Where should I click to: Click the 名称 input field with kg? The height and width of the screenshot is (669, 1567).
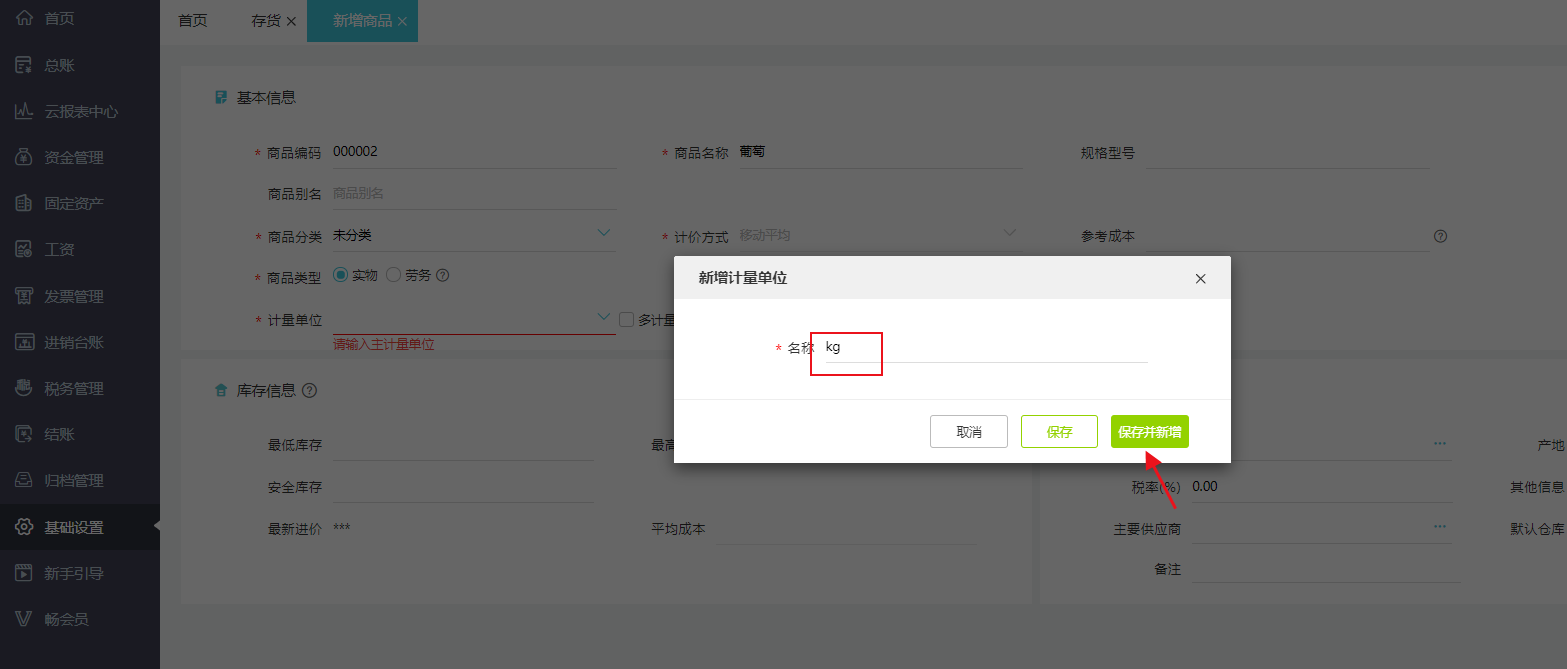[x=984, y=347]
